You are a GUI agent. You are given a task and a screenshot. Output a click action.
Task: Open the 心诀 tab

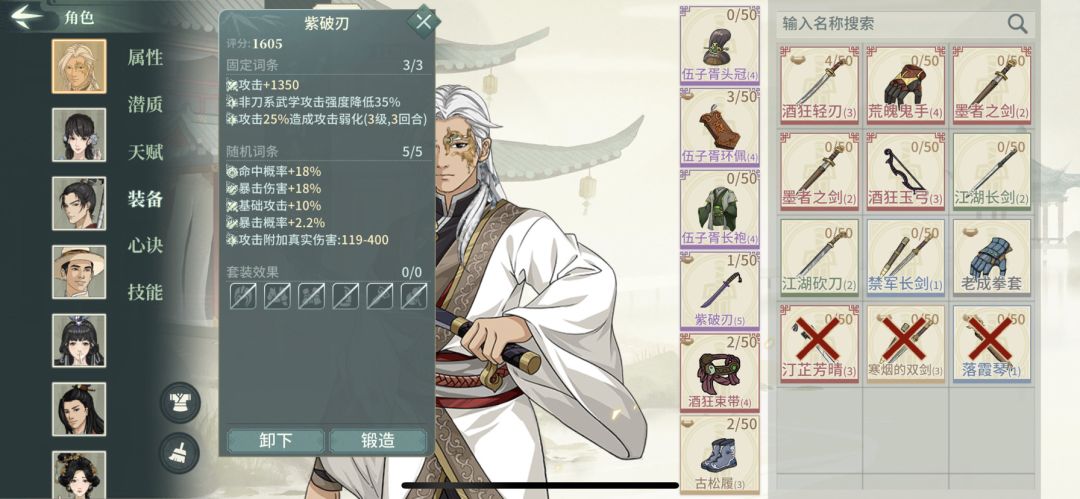pos(145,245)
